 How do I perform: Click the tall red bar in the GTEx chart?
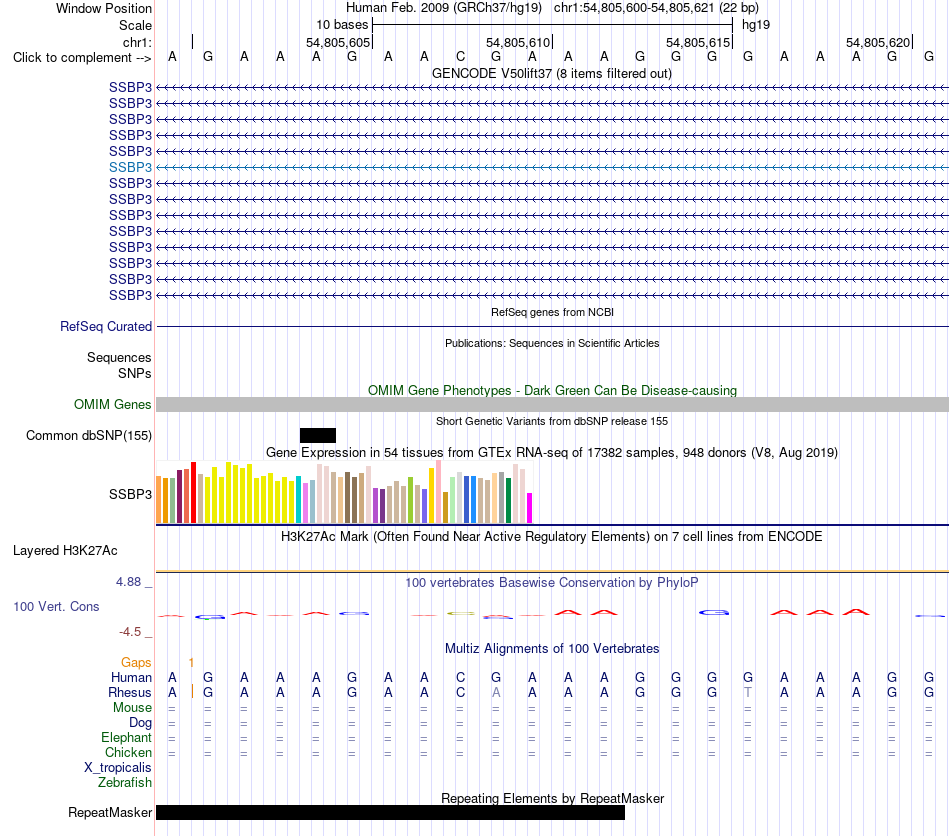[193, 493]
